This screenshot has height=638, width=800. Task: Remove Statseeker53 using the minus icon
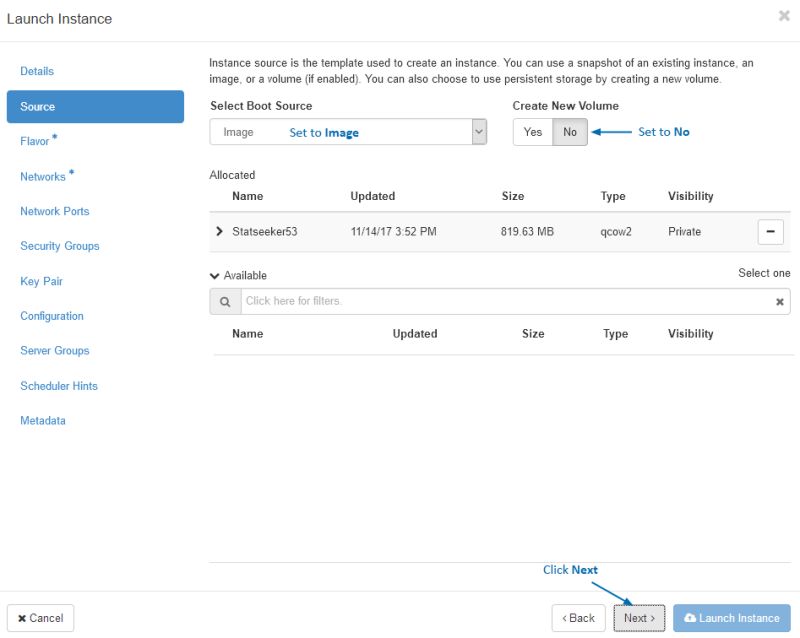[x=771, y=231]
